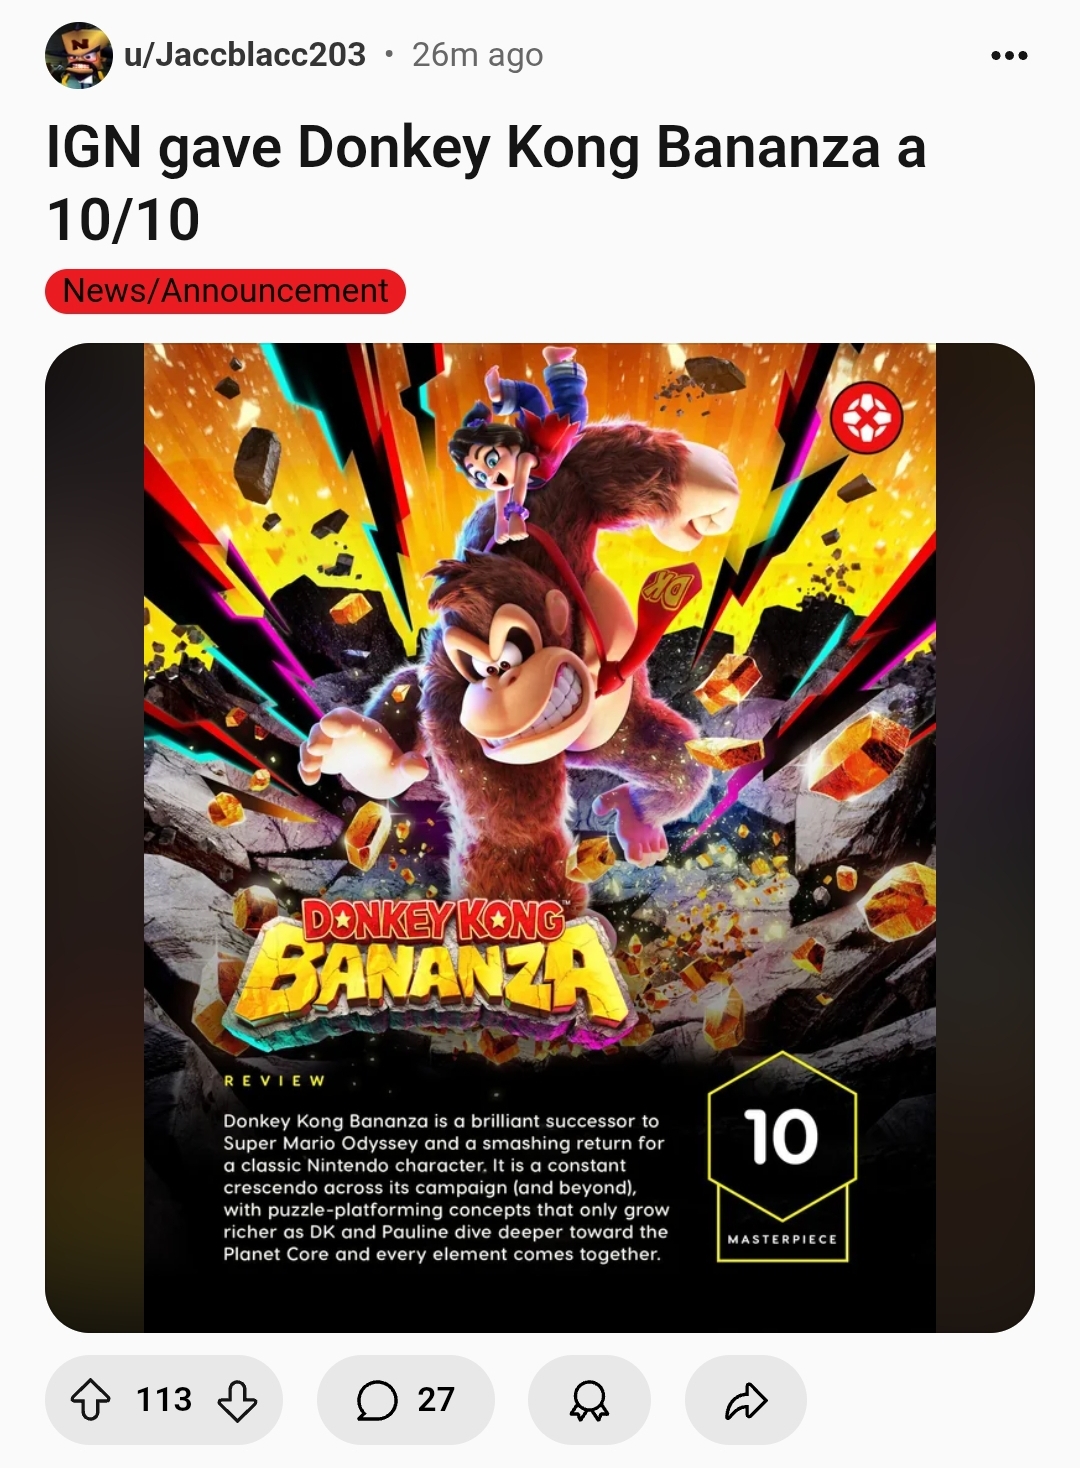The image size is (1080, 1468).
Task: Open the three-dot post options menu
Action: (x=1009, y=55)
